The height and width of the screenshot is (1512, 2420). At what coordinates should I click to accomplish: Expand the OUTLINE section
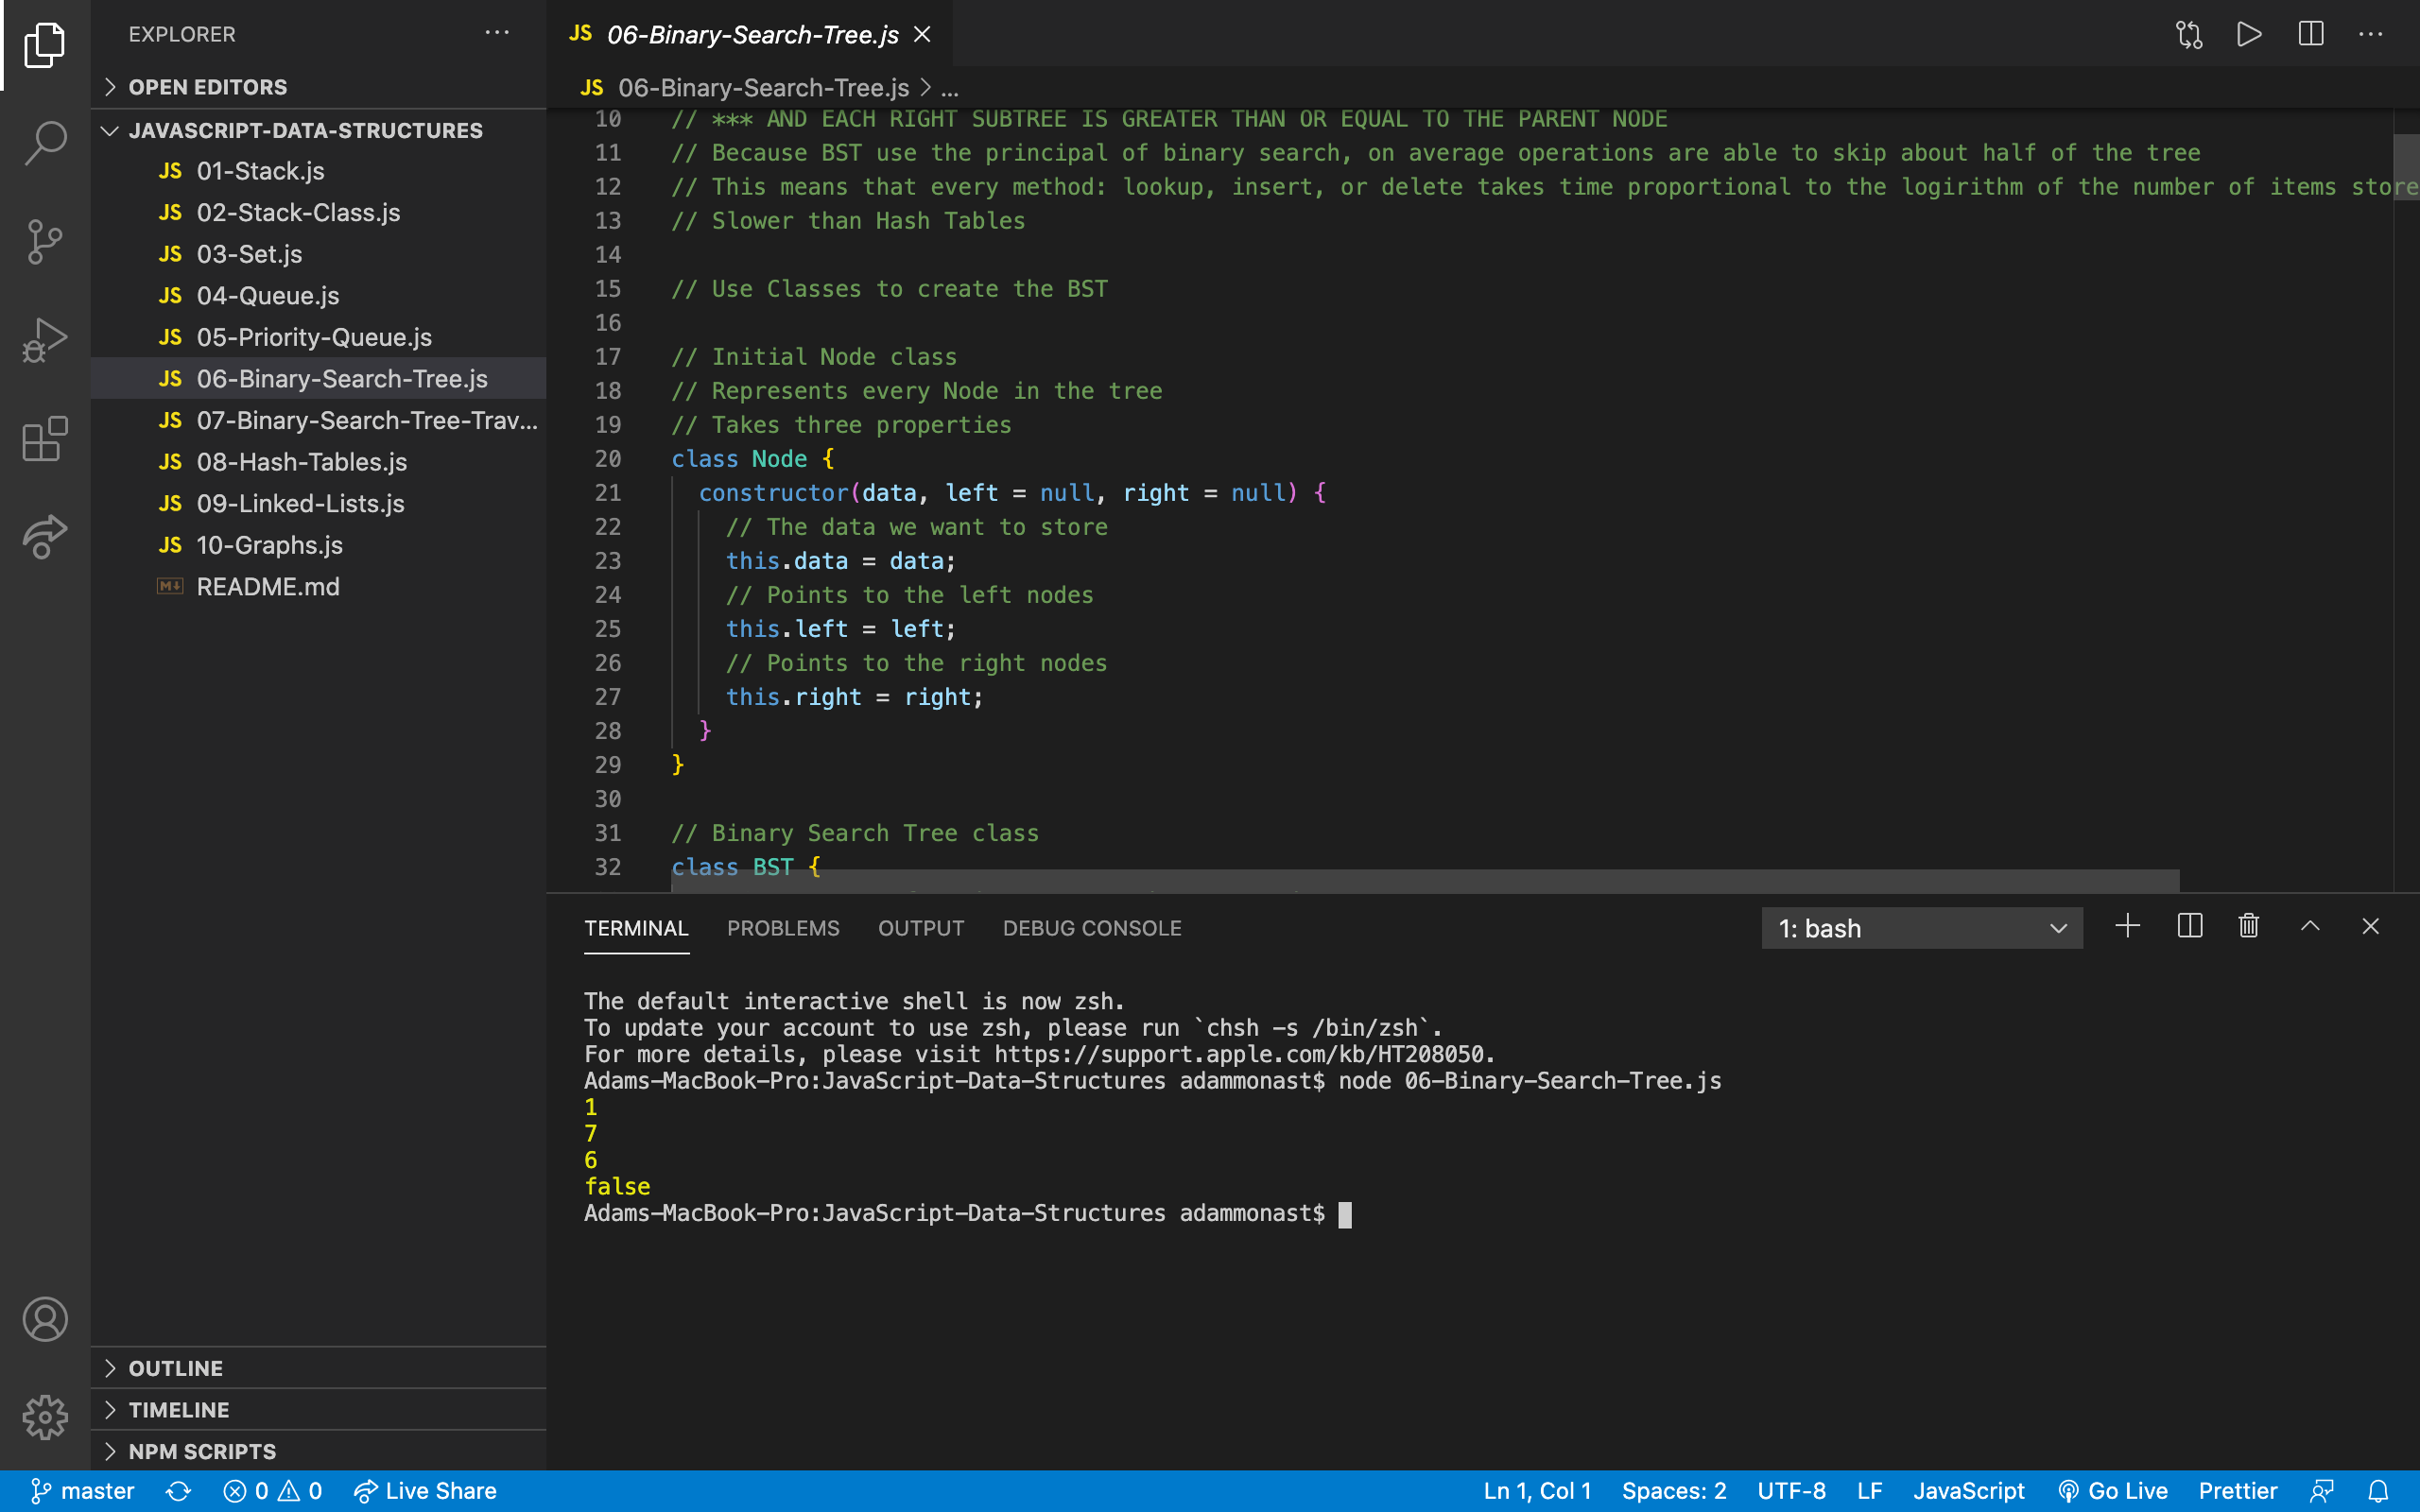(175, 1368)
